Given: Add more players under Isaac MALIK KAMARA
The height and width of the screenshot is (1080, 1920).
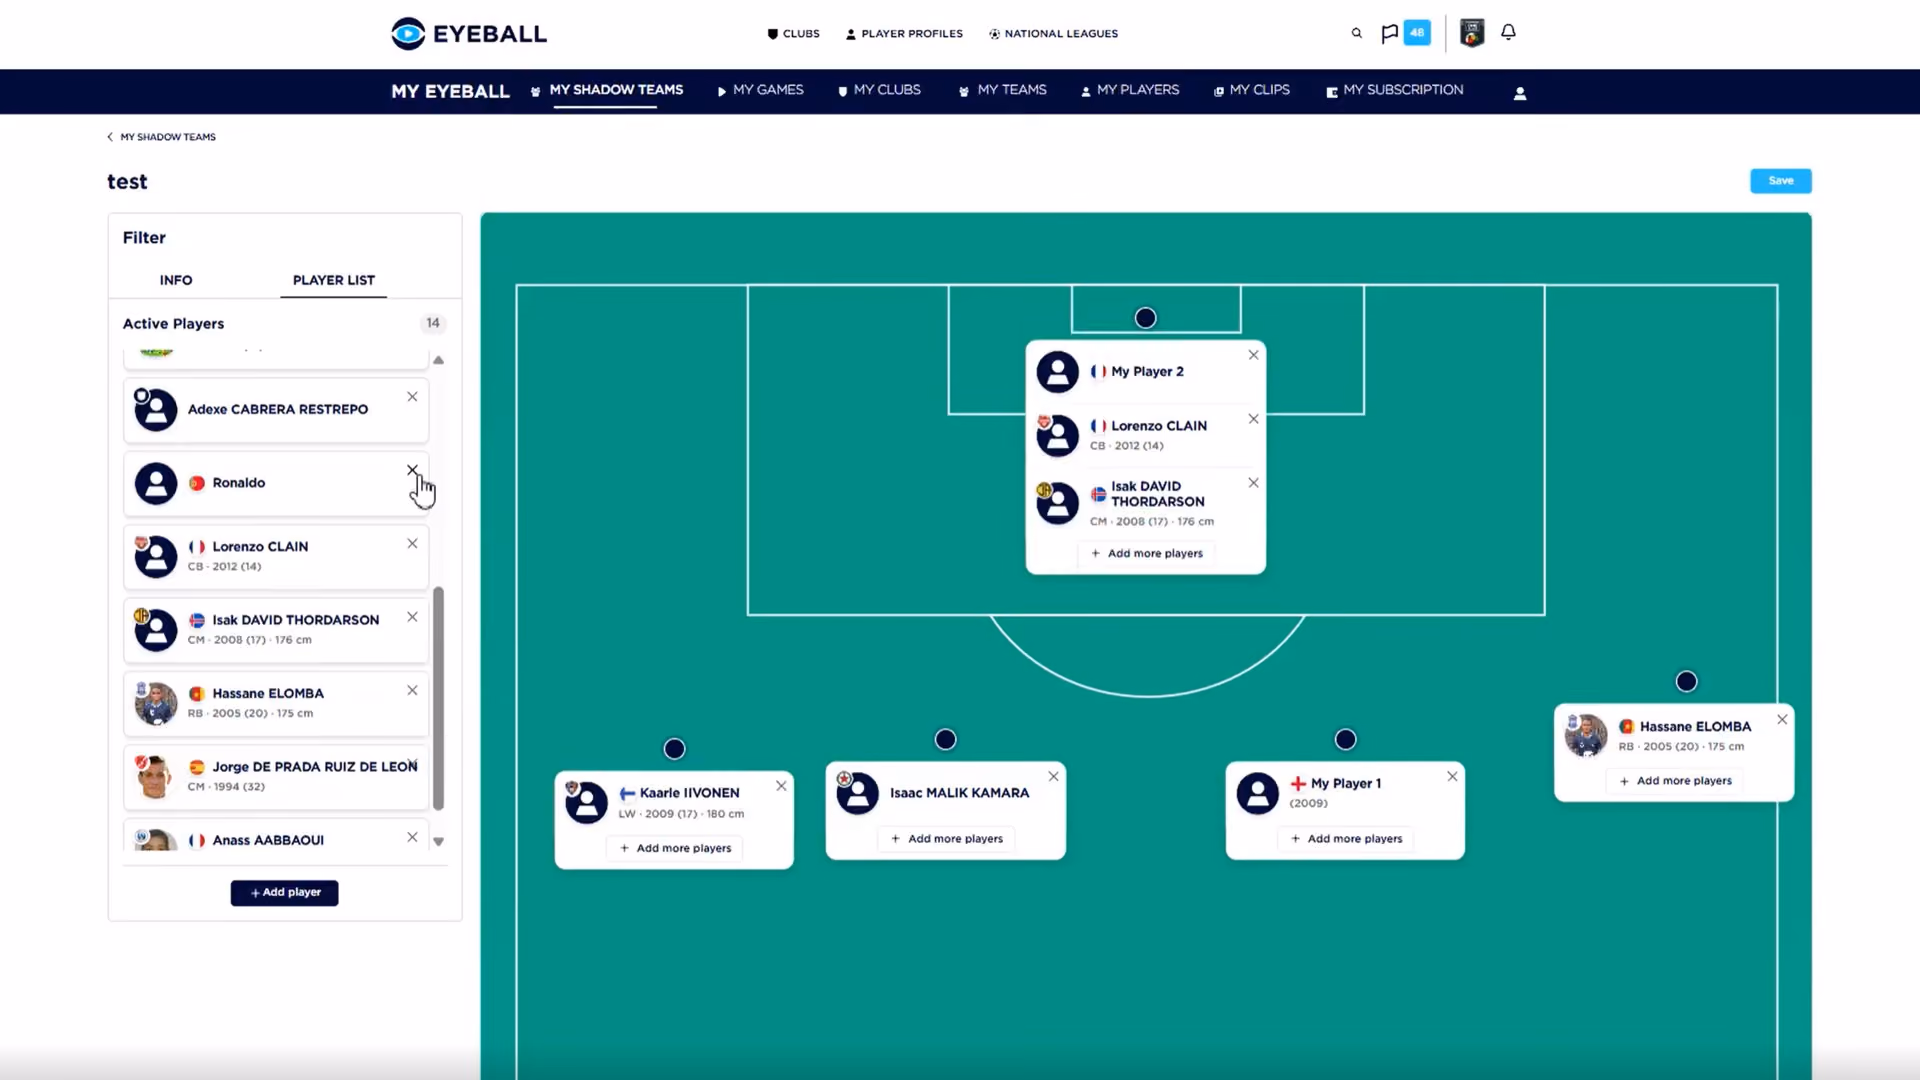Looking at the screenshot, I should [x=946, y=839].
